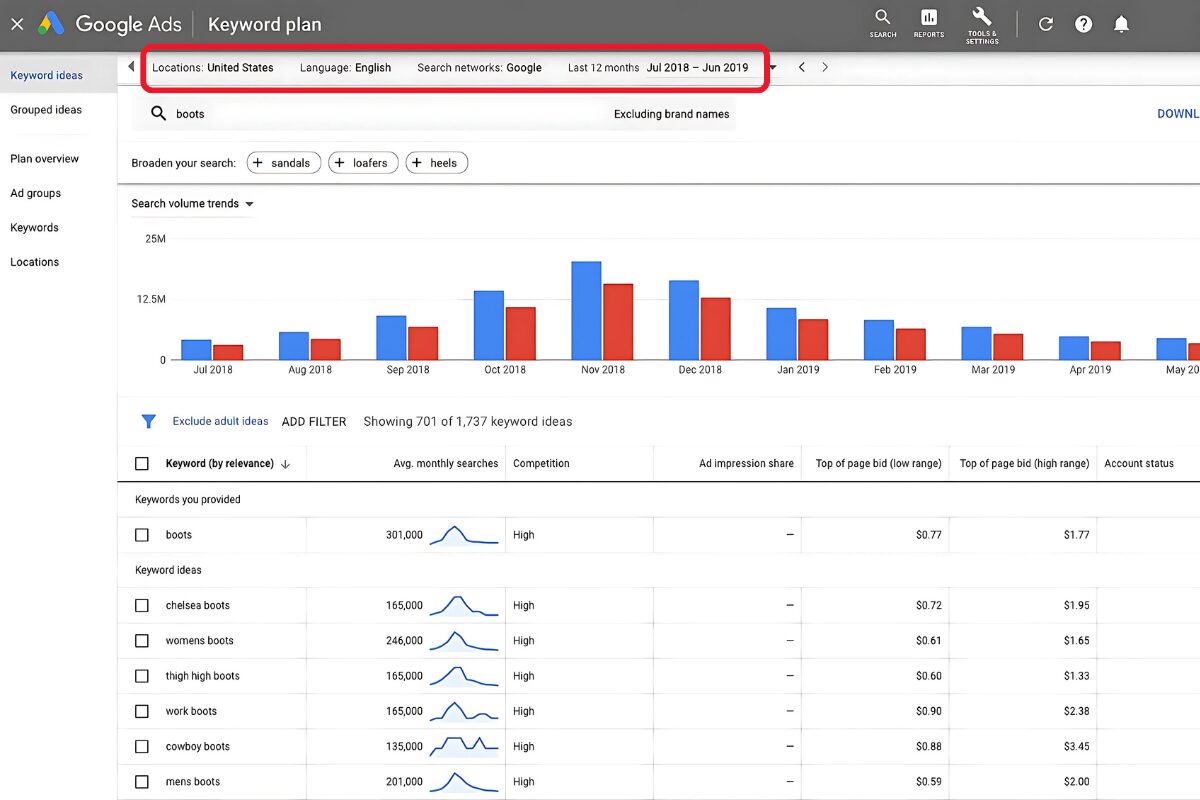Open the date range dropdown arrow
Screen dimensions: 1200x800
[x=773, y=68]
